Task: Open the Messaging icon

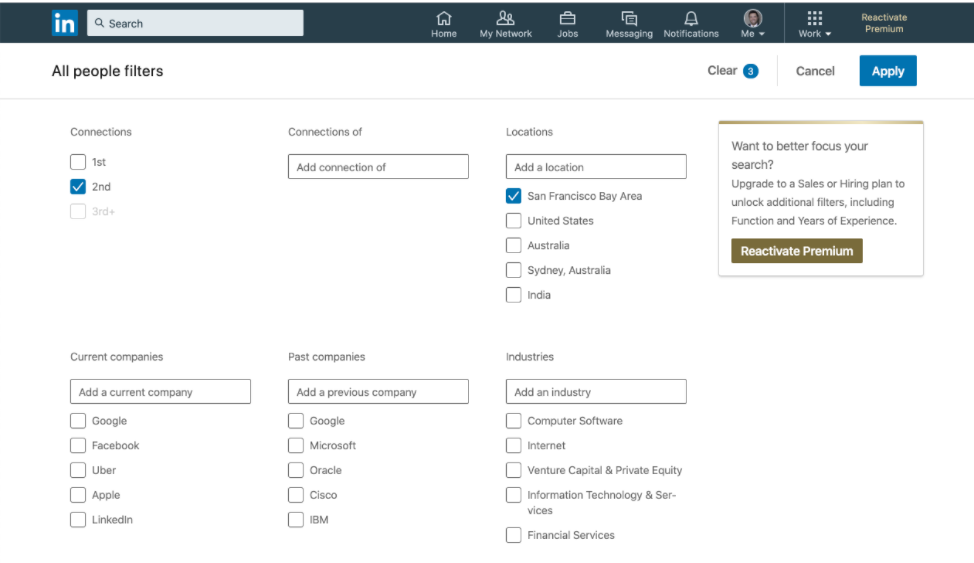Action: 629,19
